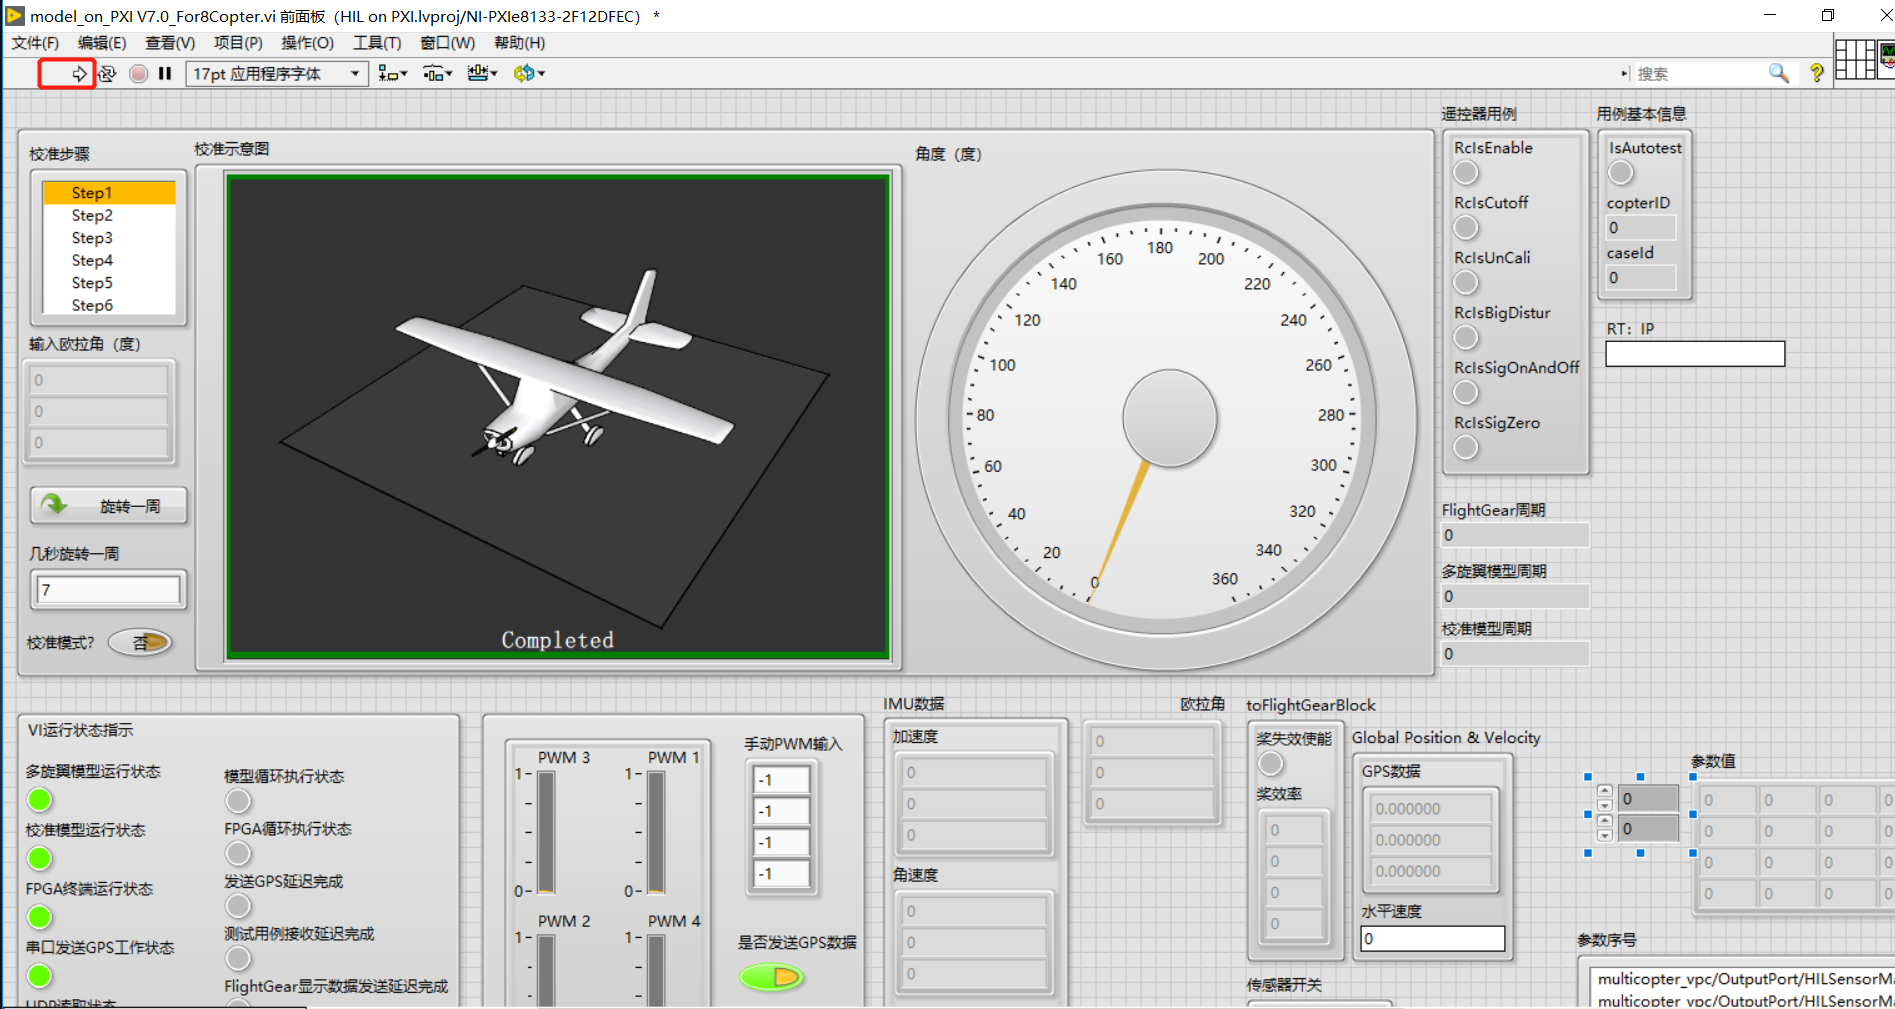Click the Run arrow in the toolbar

point(79,73)
